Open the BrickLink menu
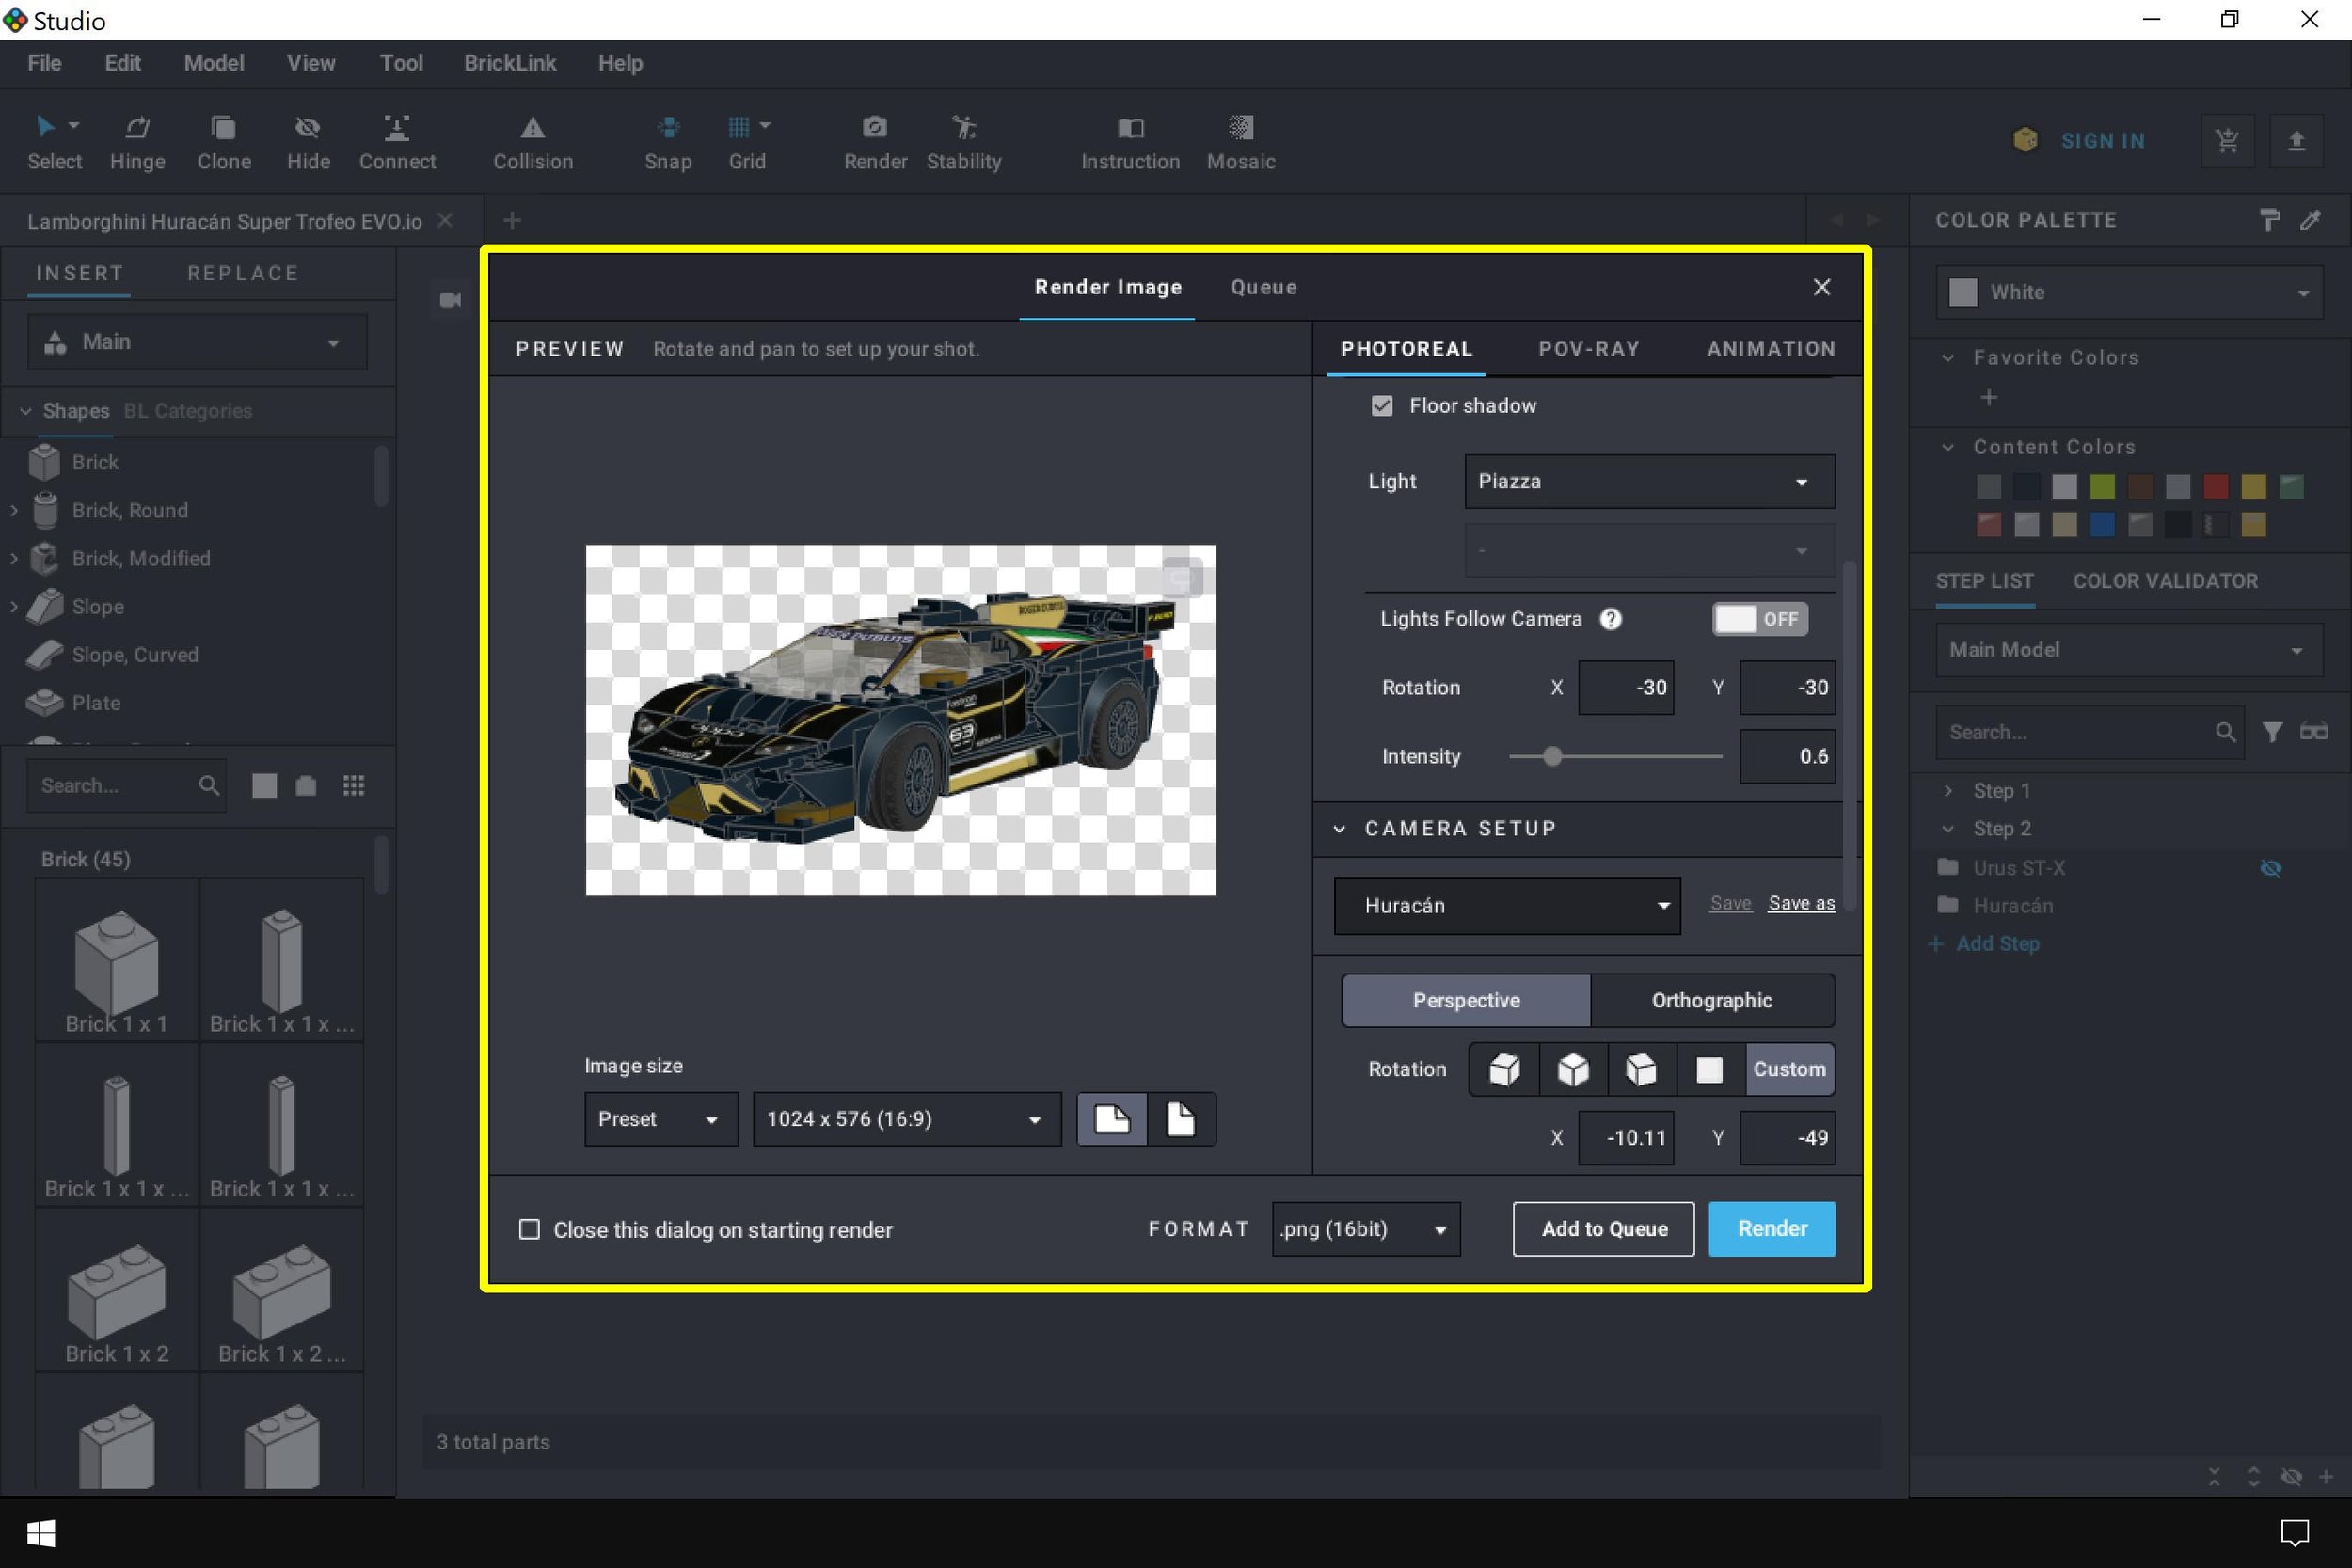 coord(510,63)
